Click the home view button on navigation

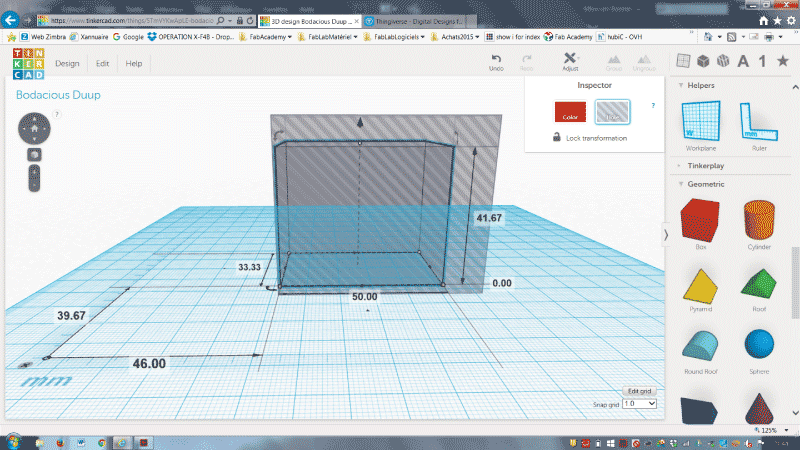point(34,129)
